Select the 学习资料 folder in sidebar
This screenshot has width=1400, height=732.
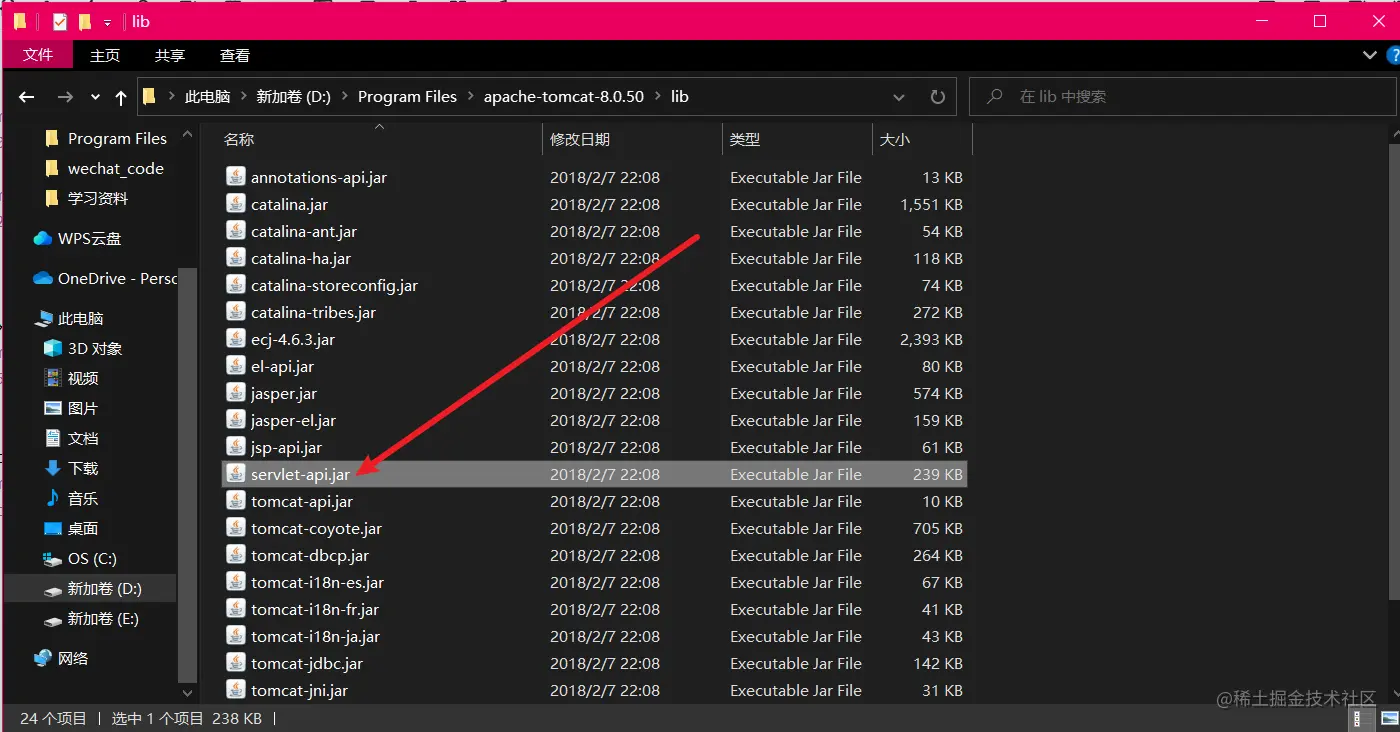(86, 198)
